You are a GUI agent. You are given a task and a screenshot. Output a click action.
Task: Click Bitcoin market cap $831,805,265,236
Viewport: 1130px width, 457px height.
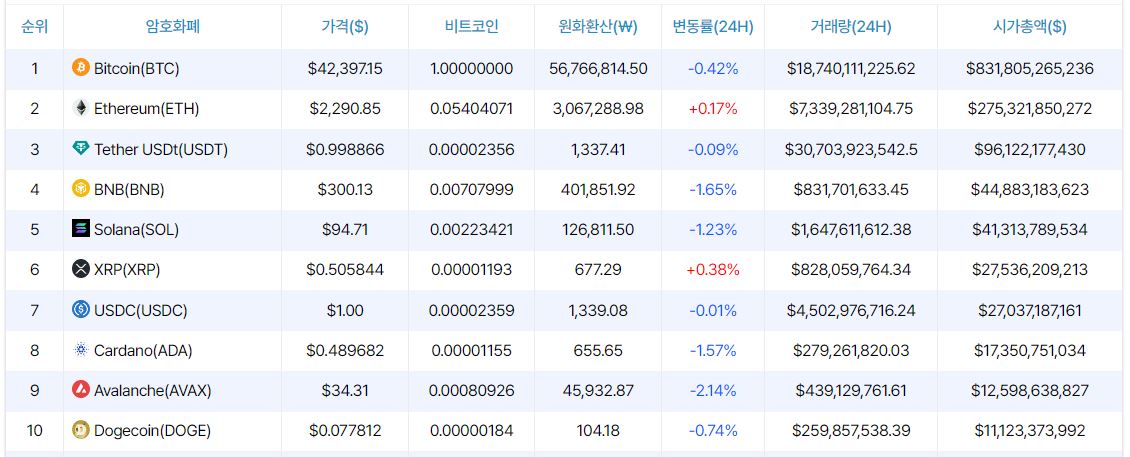[x=1030, y=68]
